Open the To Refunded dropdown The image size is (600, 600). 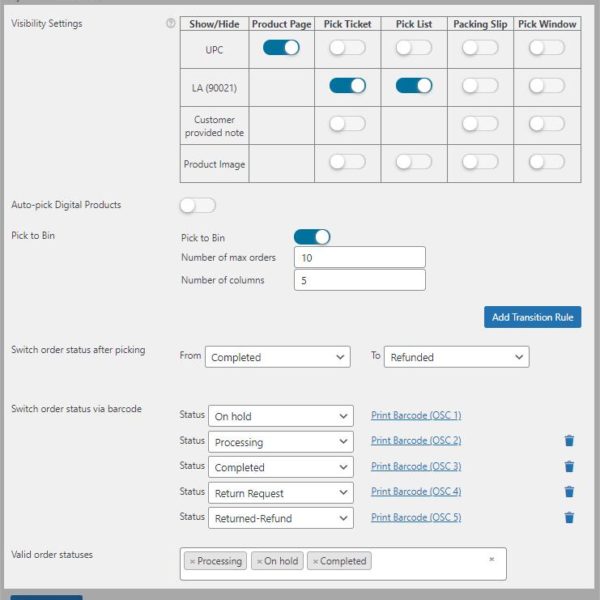(x=456, y=357)
